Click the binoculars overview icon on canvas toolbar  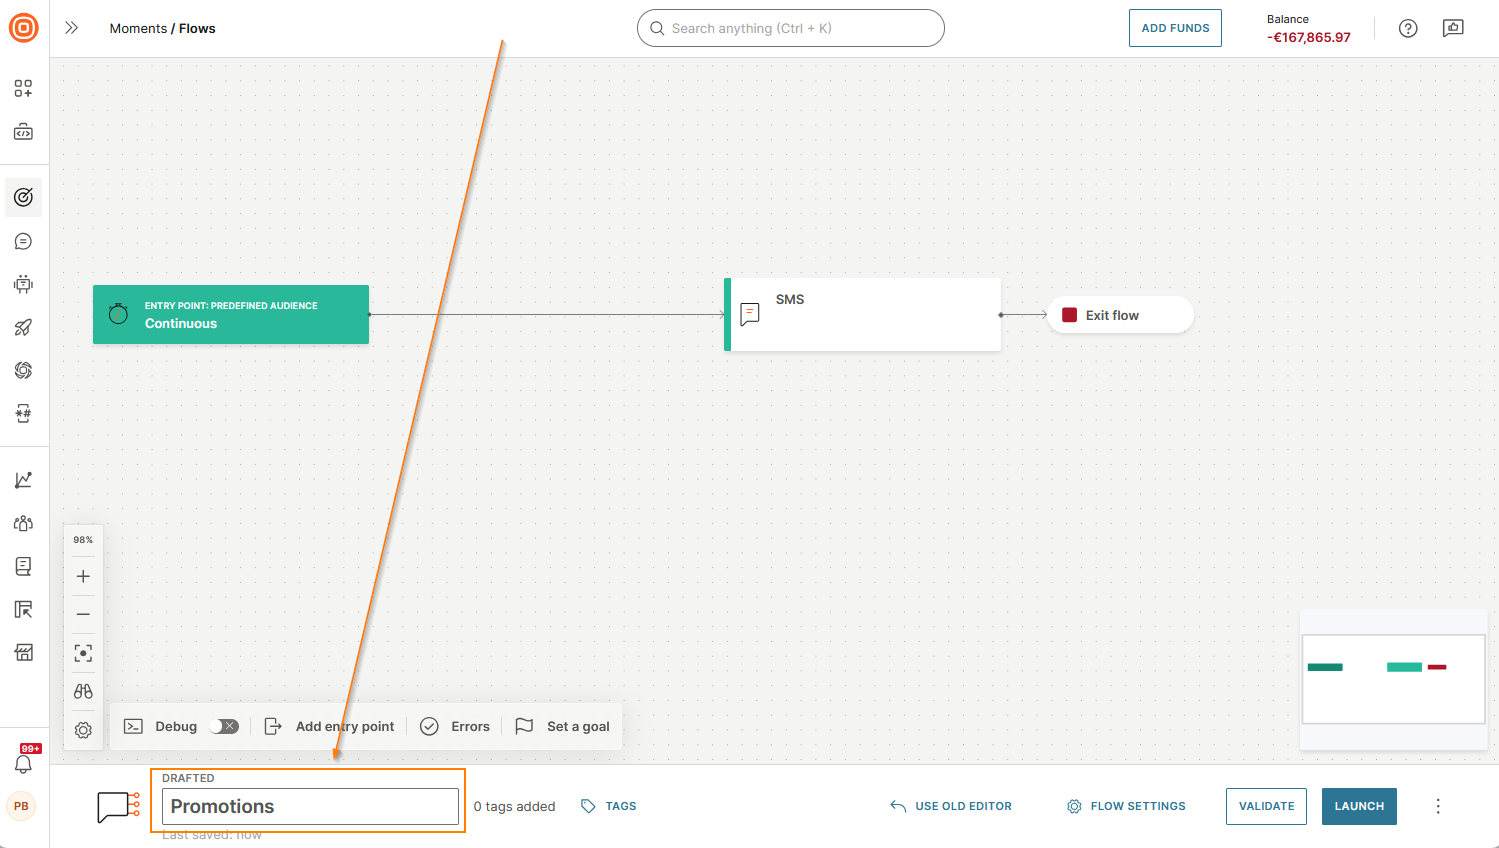(83, 691)
